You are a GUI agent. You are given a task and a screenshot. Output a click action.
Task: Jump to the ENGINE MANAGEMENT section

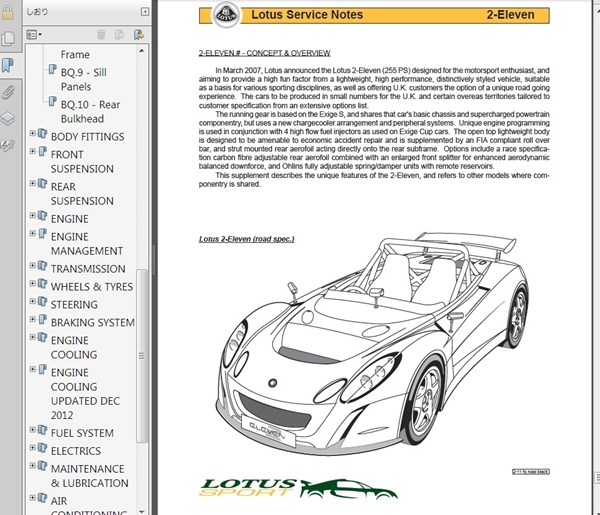pos(87,244)
